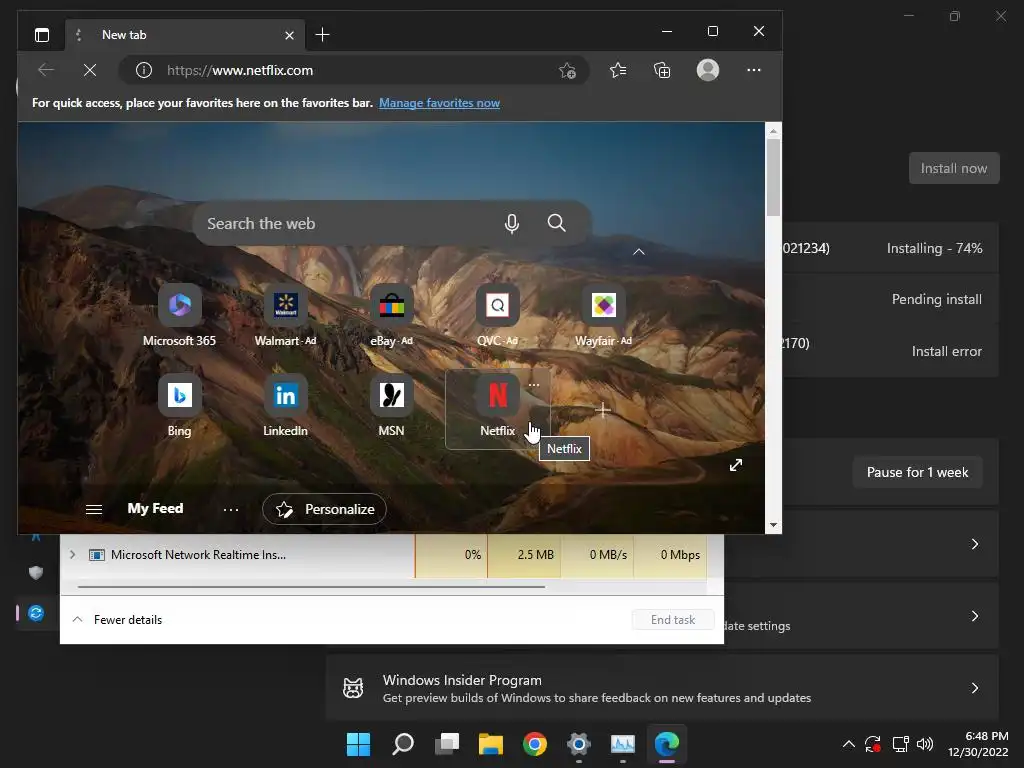
Task: Open the LinkedIn quick link
Action: pos(285,406)
